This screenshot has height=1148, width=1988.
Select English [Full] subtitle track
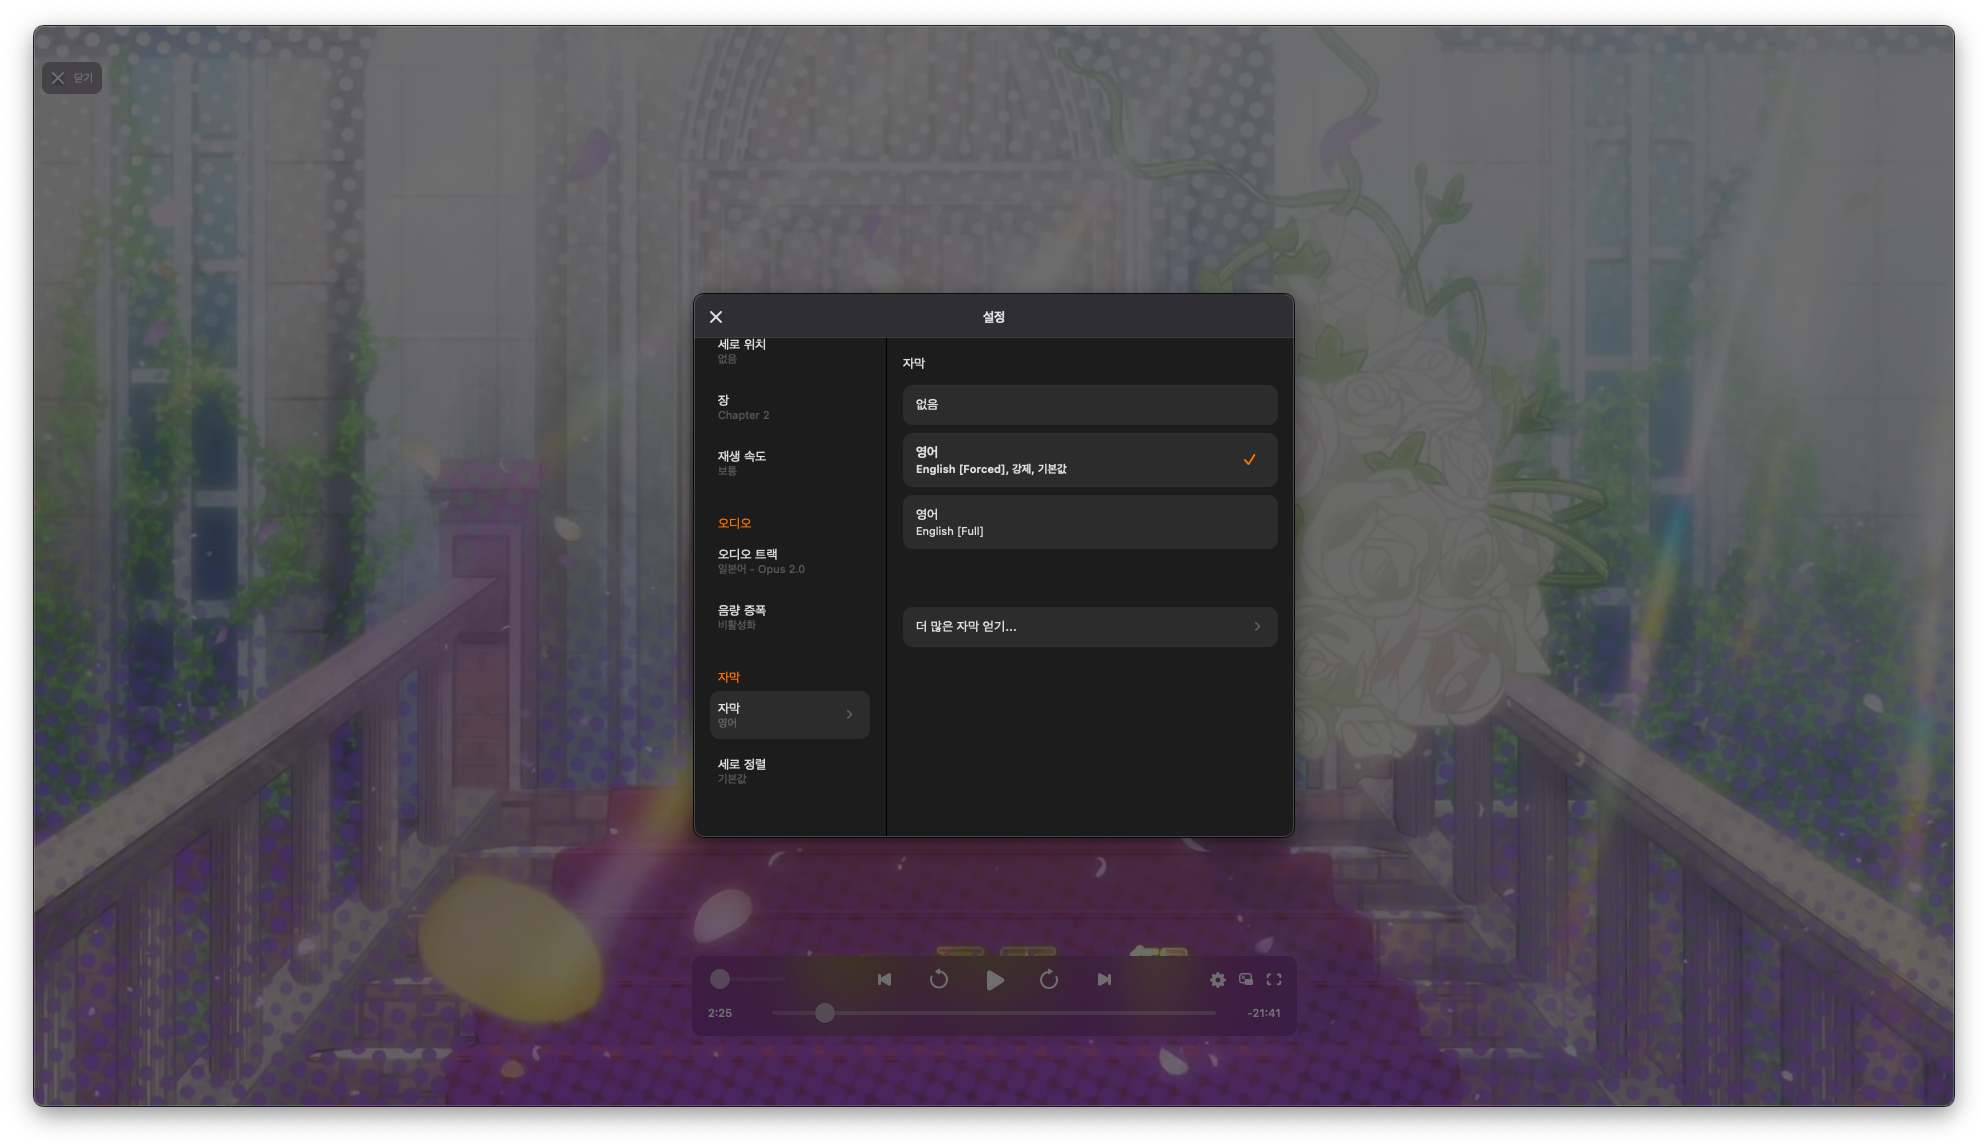click(x=1089, y=522)
